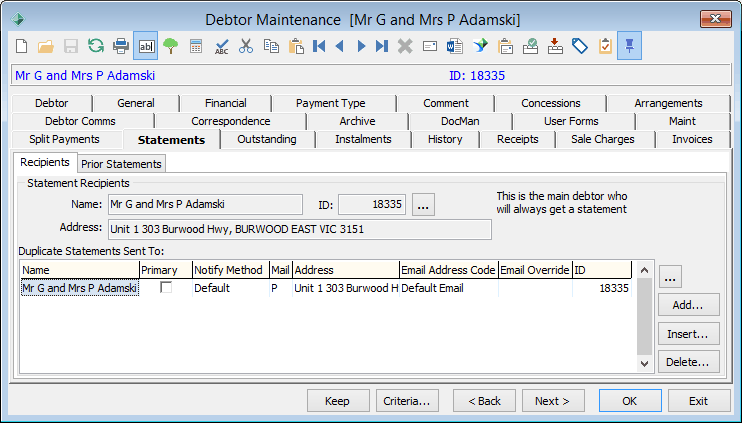This screenshot has height=423, width=742.
Task: Open the Maint tab
Action: coord(682,121)
